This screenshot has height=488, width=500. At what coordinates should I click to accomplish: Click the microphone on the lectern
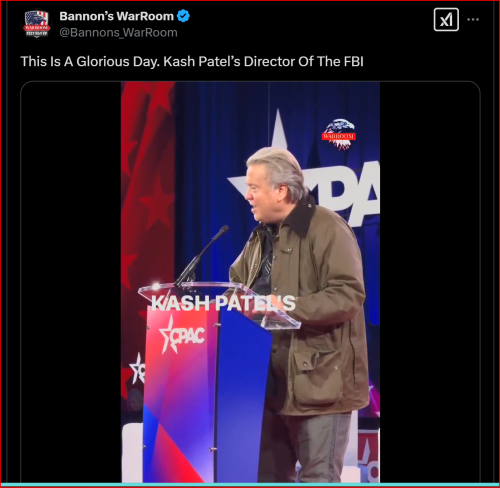click(202, 255)
